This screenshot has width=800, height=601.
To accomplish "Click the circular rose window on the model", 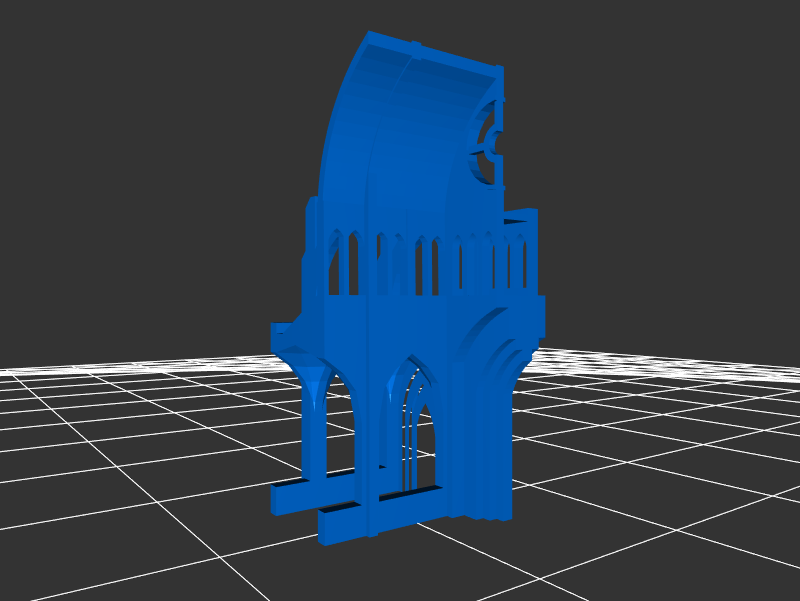I will [487, 144].
